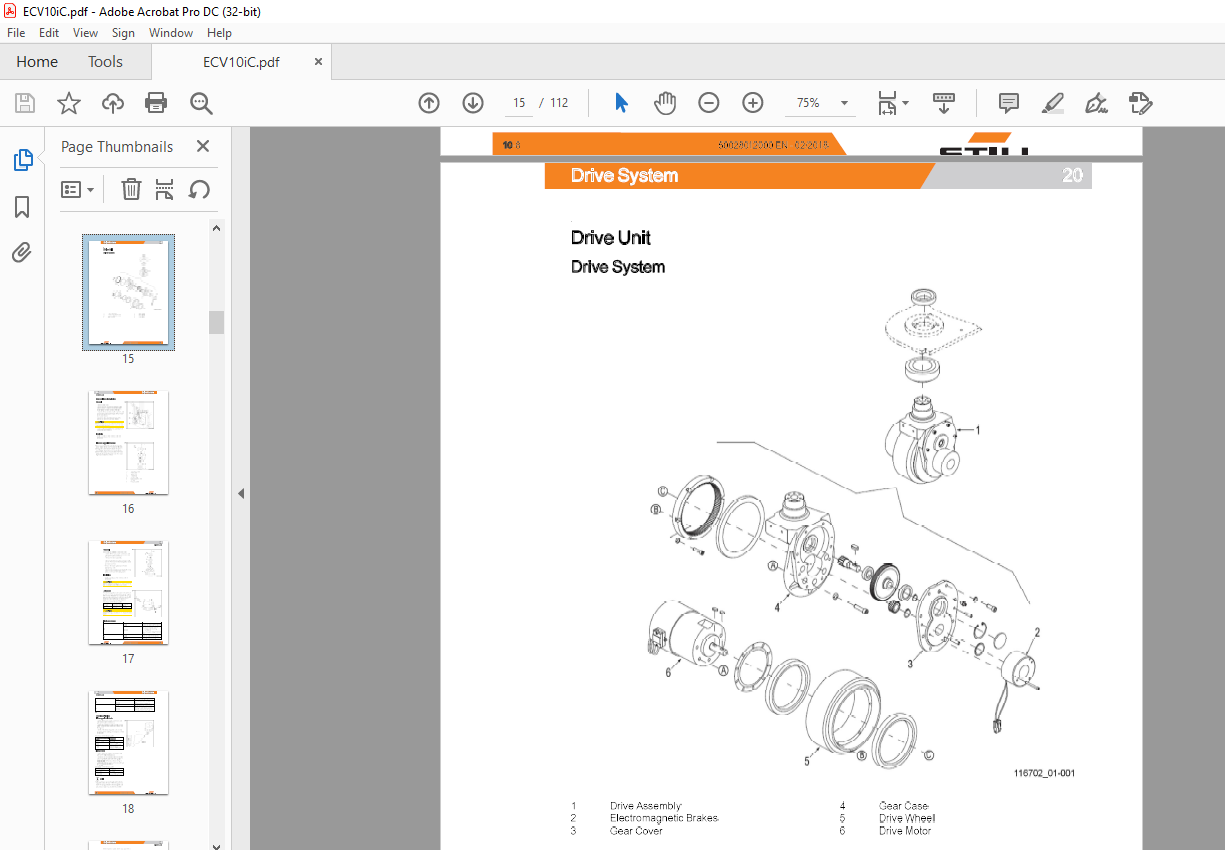Click the Drive Wheel legend entry
The height and width of the screenshot is (850, 1225).
pyautogui.click(x=907, y=818)
